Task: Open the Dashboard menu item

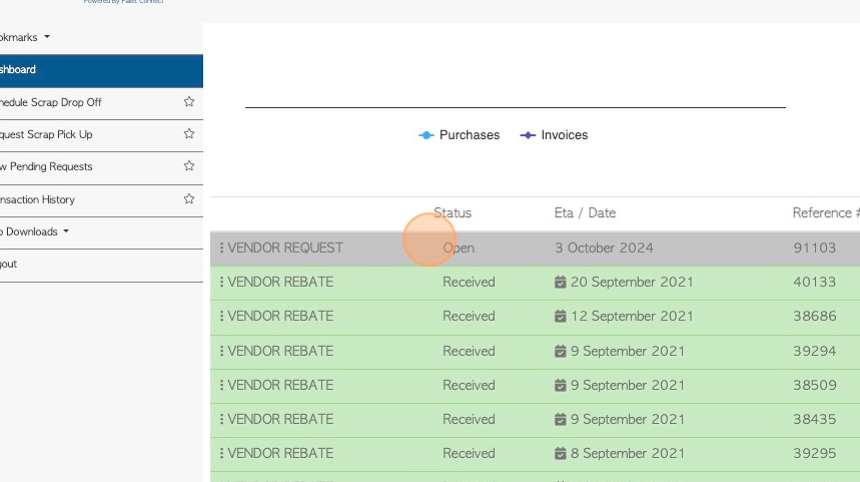Action: pos(101,70)
